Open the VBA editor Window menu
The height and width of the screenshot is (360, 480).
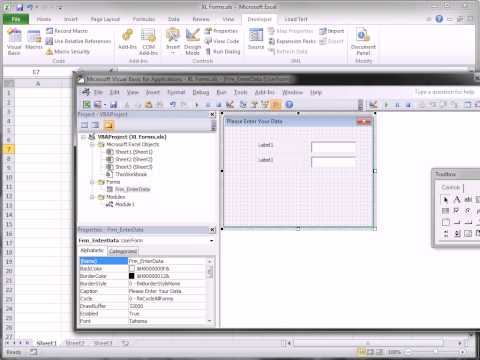click(x=292, y=92)
